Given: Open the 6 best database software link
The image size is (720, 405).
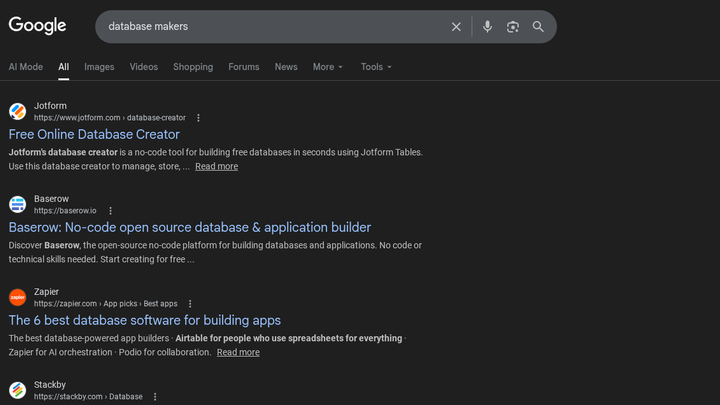Looking at the screenshot, I should (x=145, y=320).
